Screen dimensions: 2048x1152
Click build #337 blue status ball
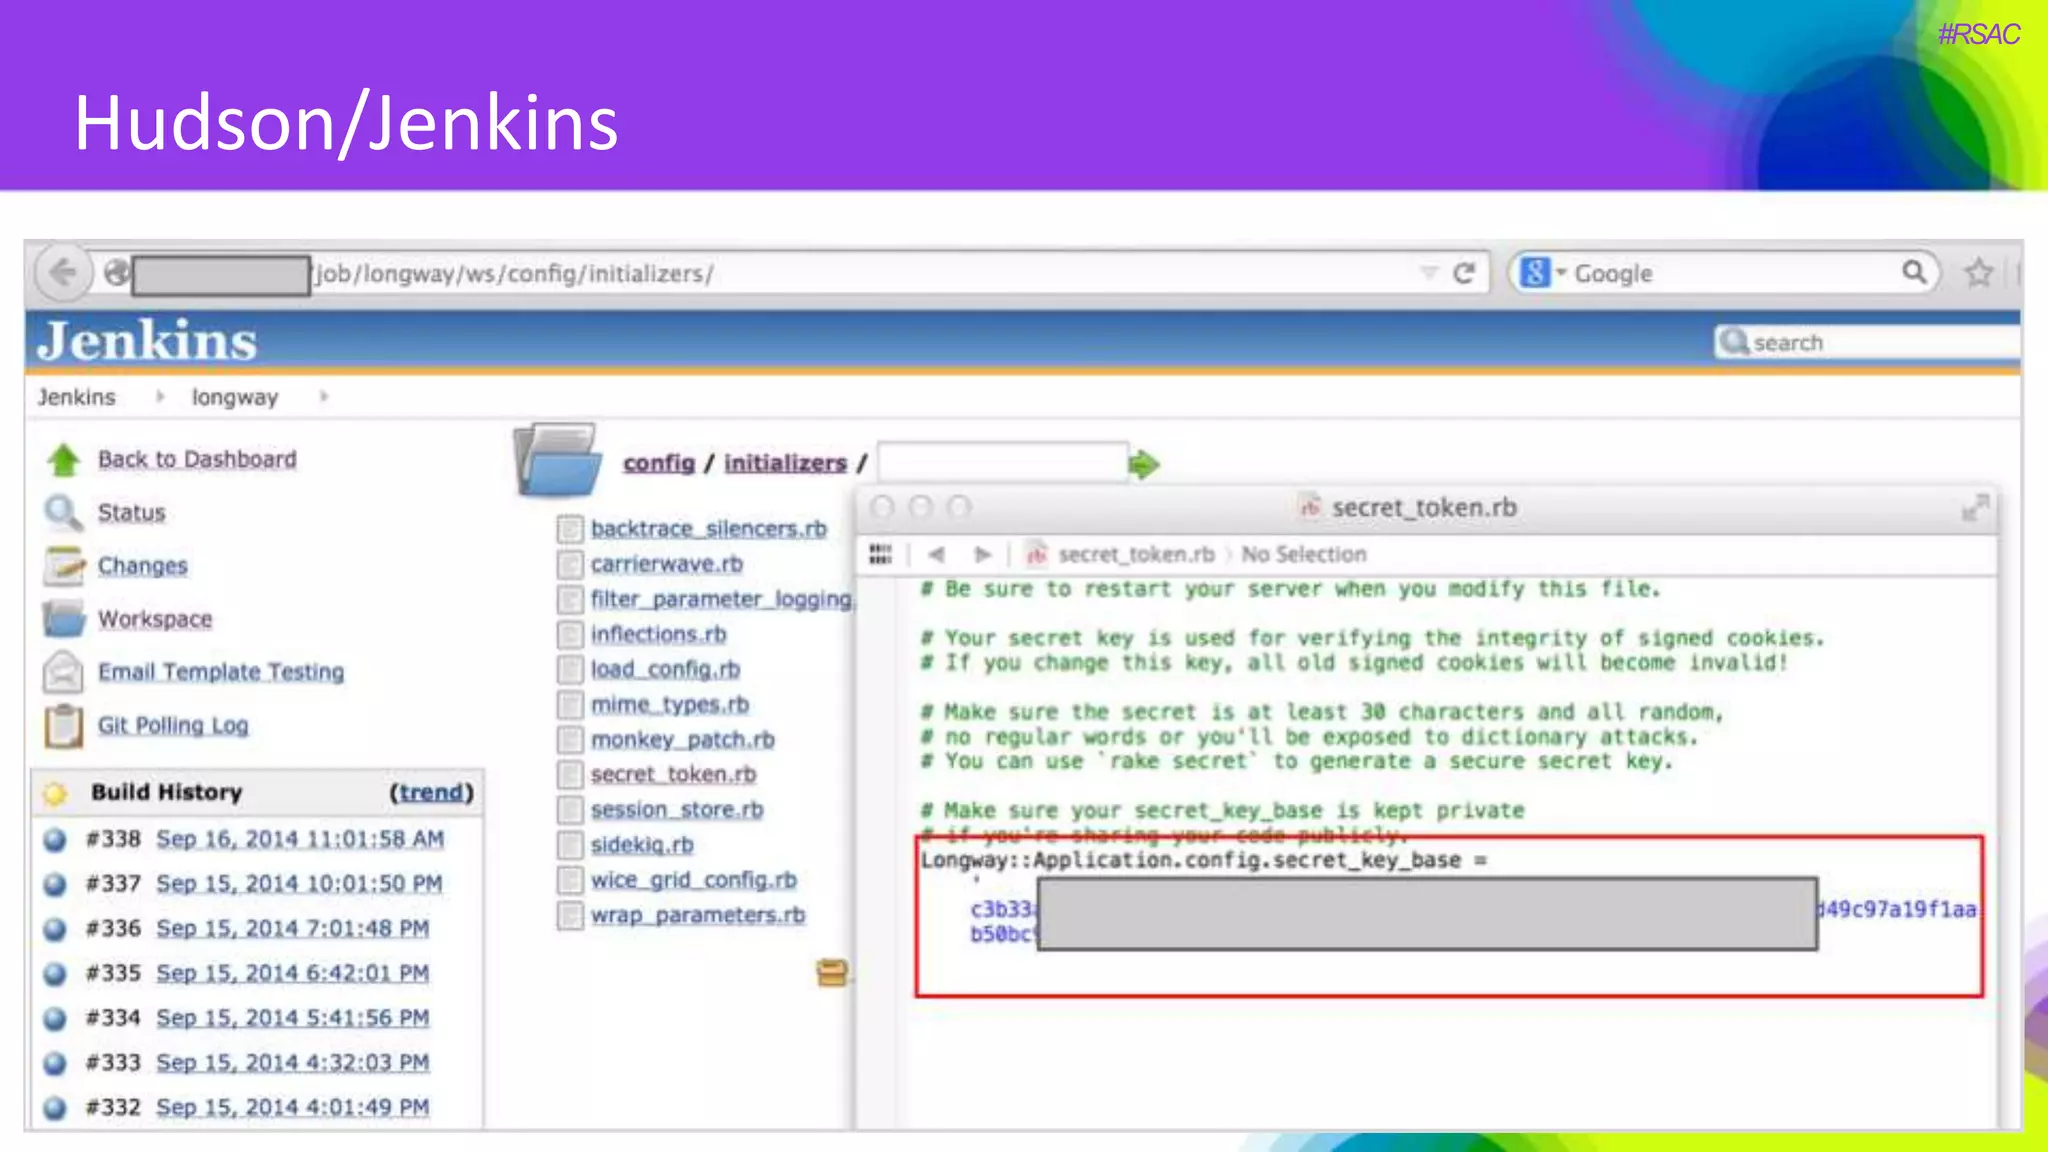pyautogui.click(x=55, y=884)
